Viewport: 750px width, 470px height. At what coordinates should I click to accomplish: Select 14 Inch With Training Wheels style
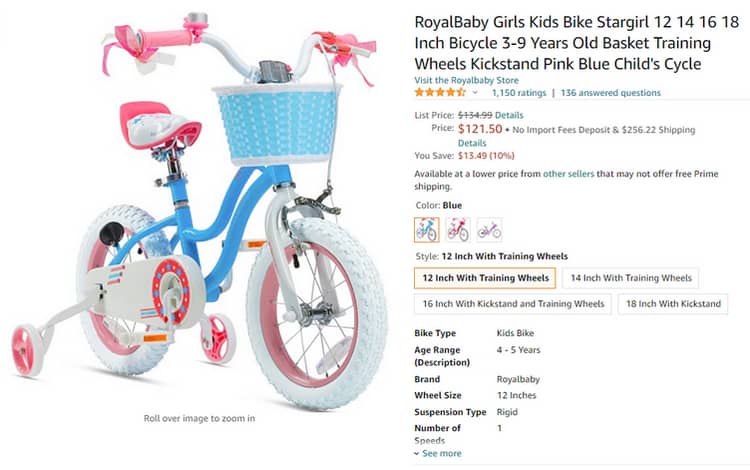click(x=630, y=278)
